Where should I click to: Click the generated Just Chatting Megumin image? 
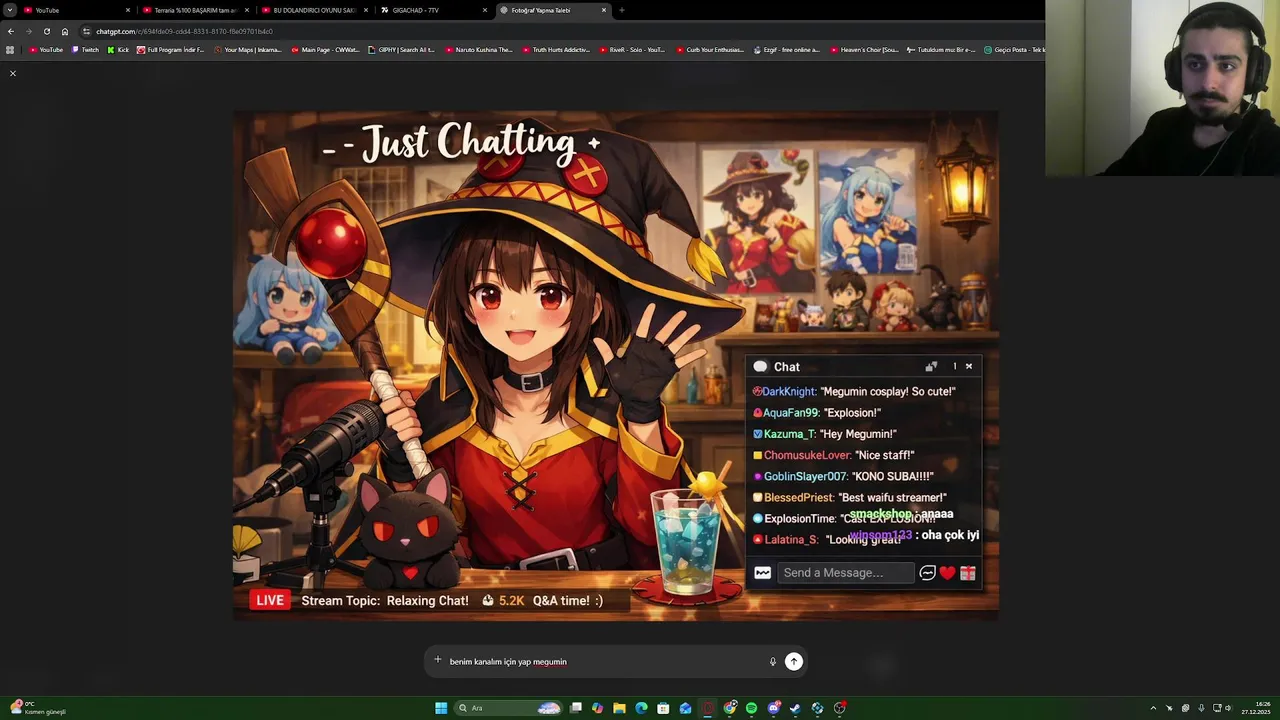(x=615, y=365)
